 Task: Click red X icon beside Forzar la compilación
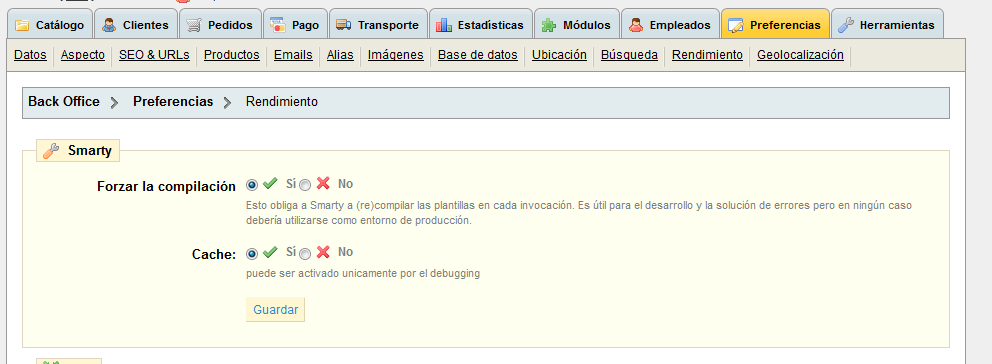tap(323, 184)
